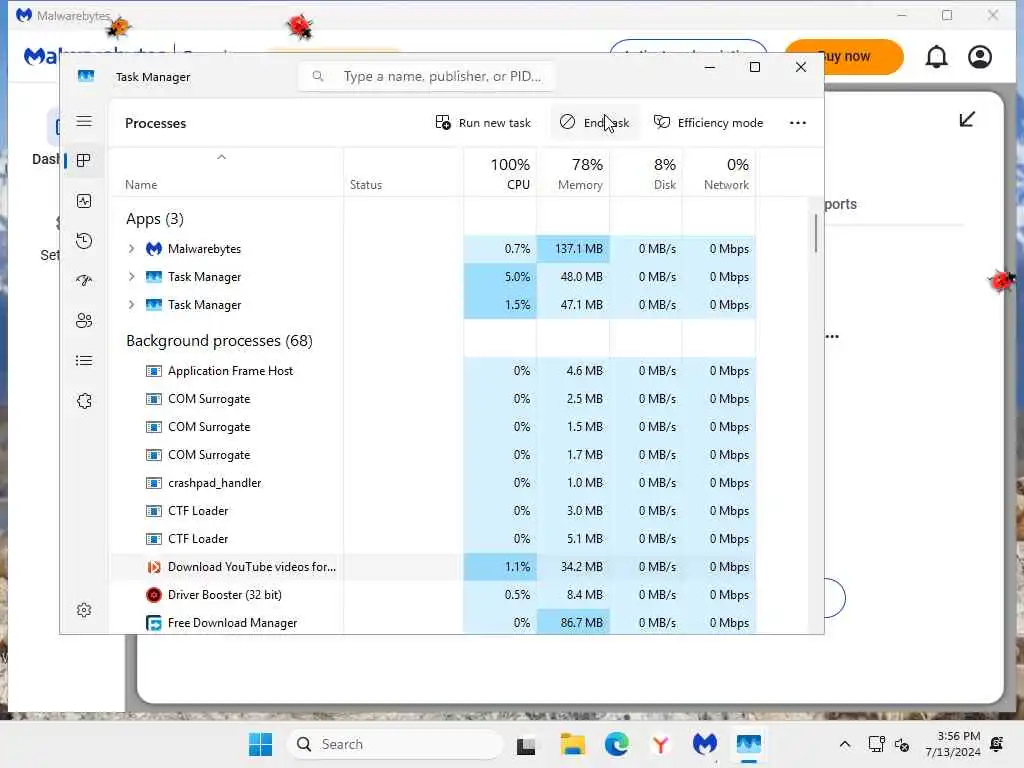Focus the Task Manager search box
The height and width of the screenshot is (768, 1024).
(427, 76)
